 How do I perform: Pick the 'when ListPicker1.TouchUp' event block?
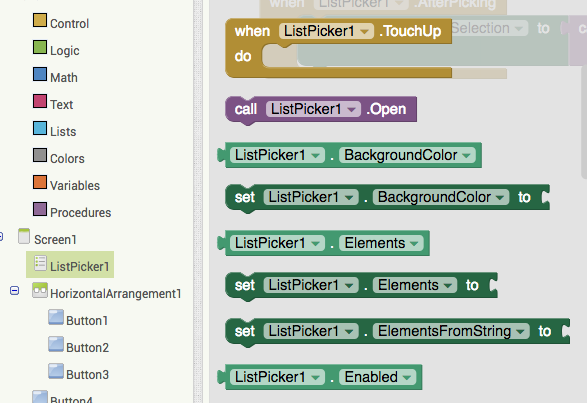339,48
